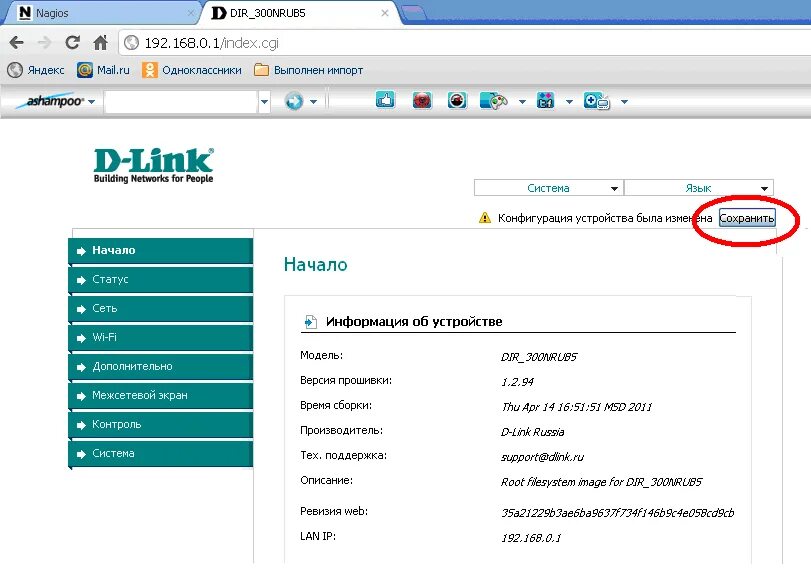The image size is (811, 576).
Task: Expand the TV icon dropdown arrow
Action: tap(624, 102)
